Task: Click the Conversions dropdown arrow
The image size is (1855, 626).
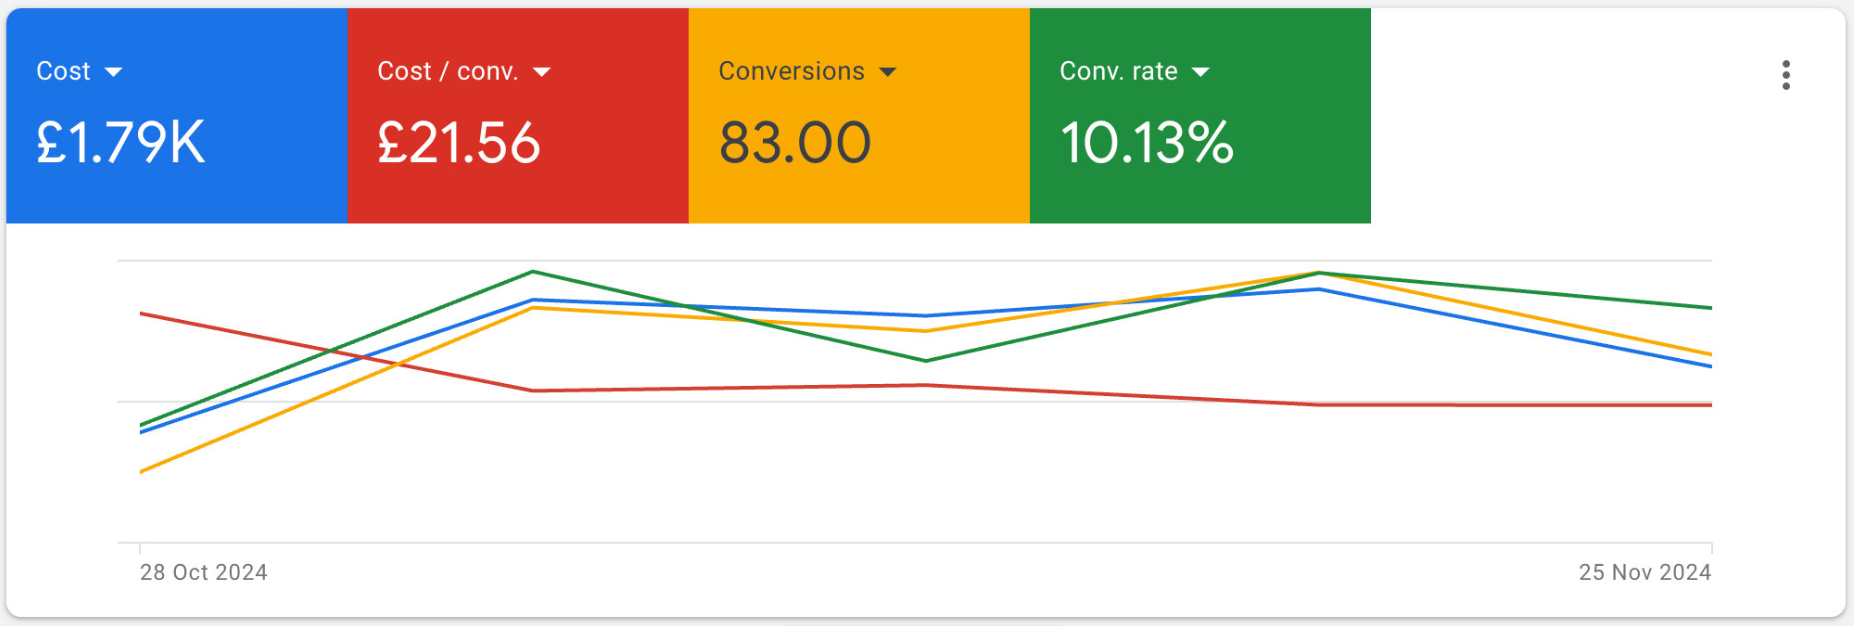Action: (888, 72)
